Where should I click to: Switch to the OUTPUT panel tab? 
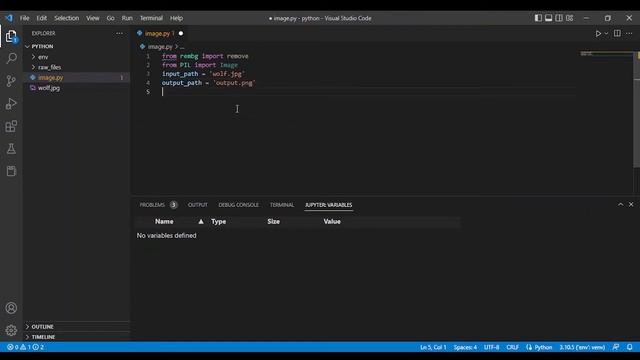(x=198, y=205)
